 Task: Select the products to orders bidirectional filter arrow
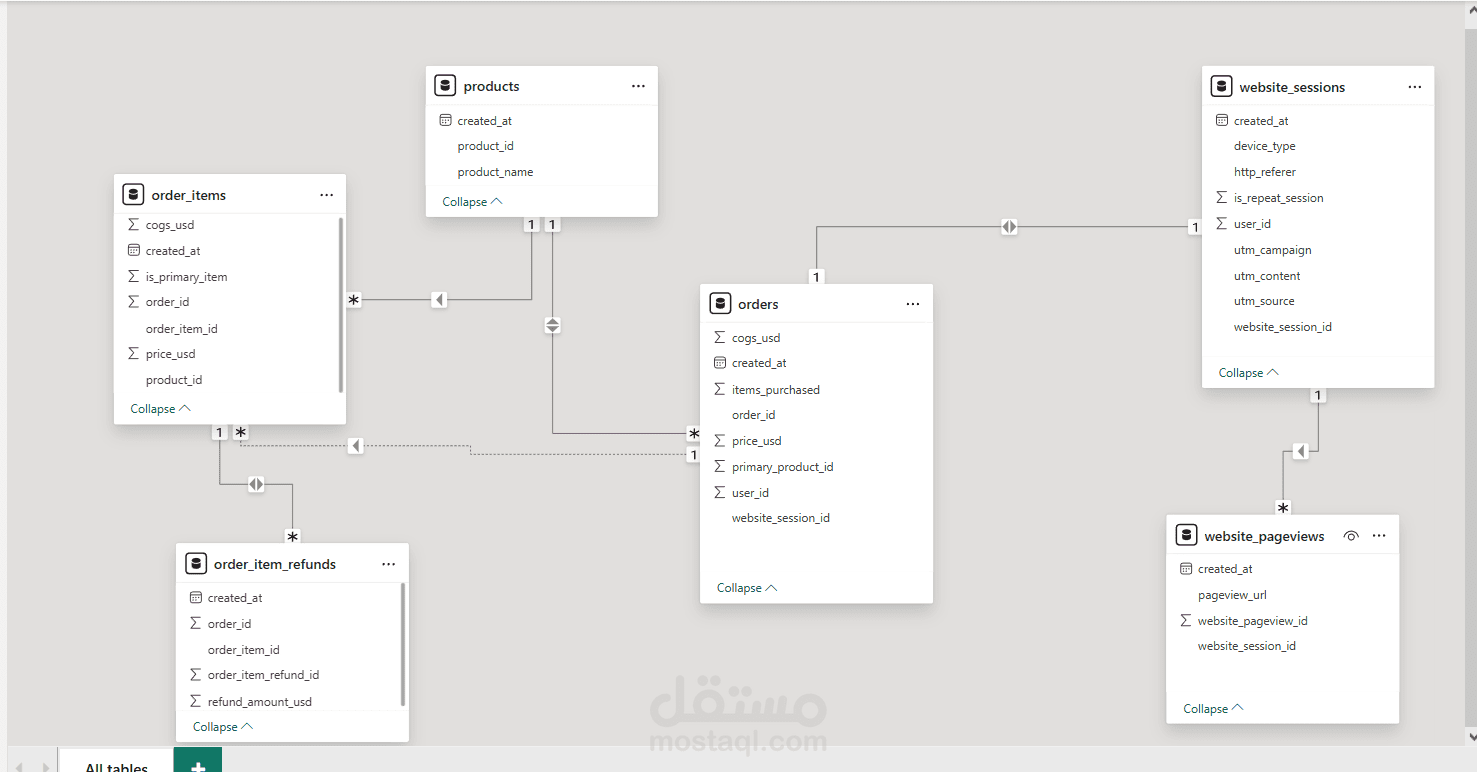point(552,325)
